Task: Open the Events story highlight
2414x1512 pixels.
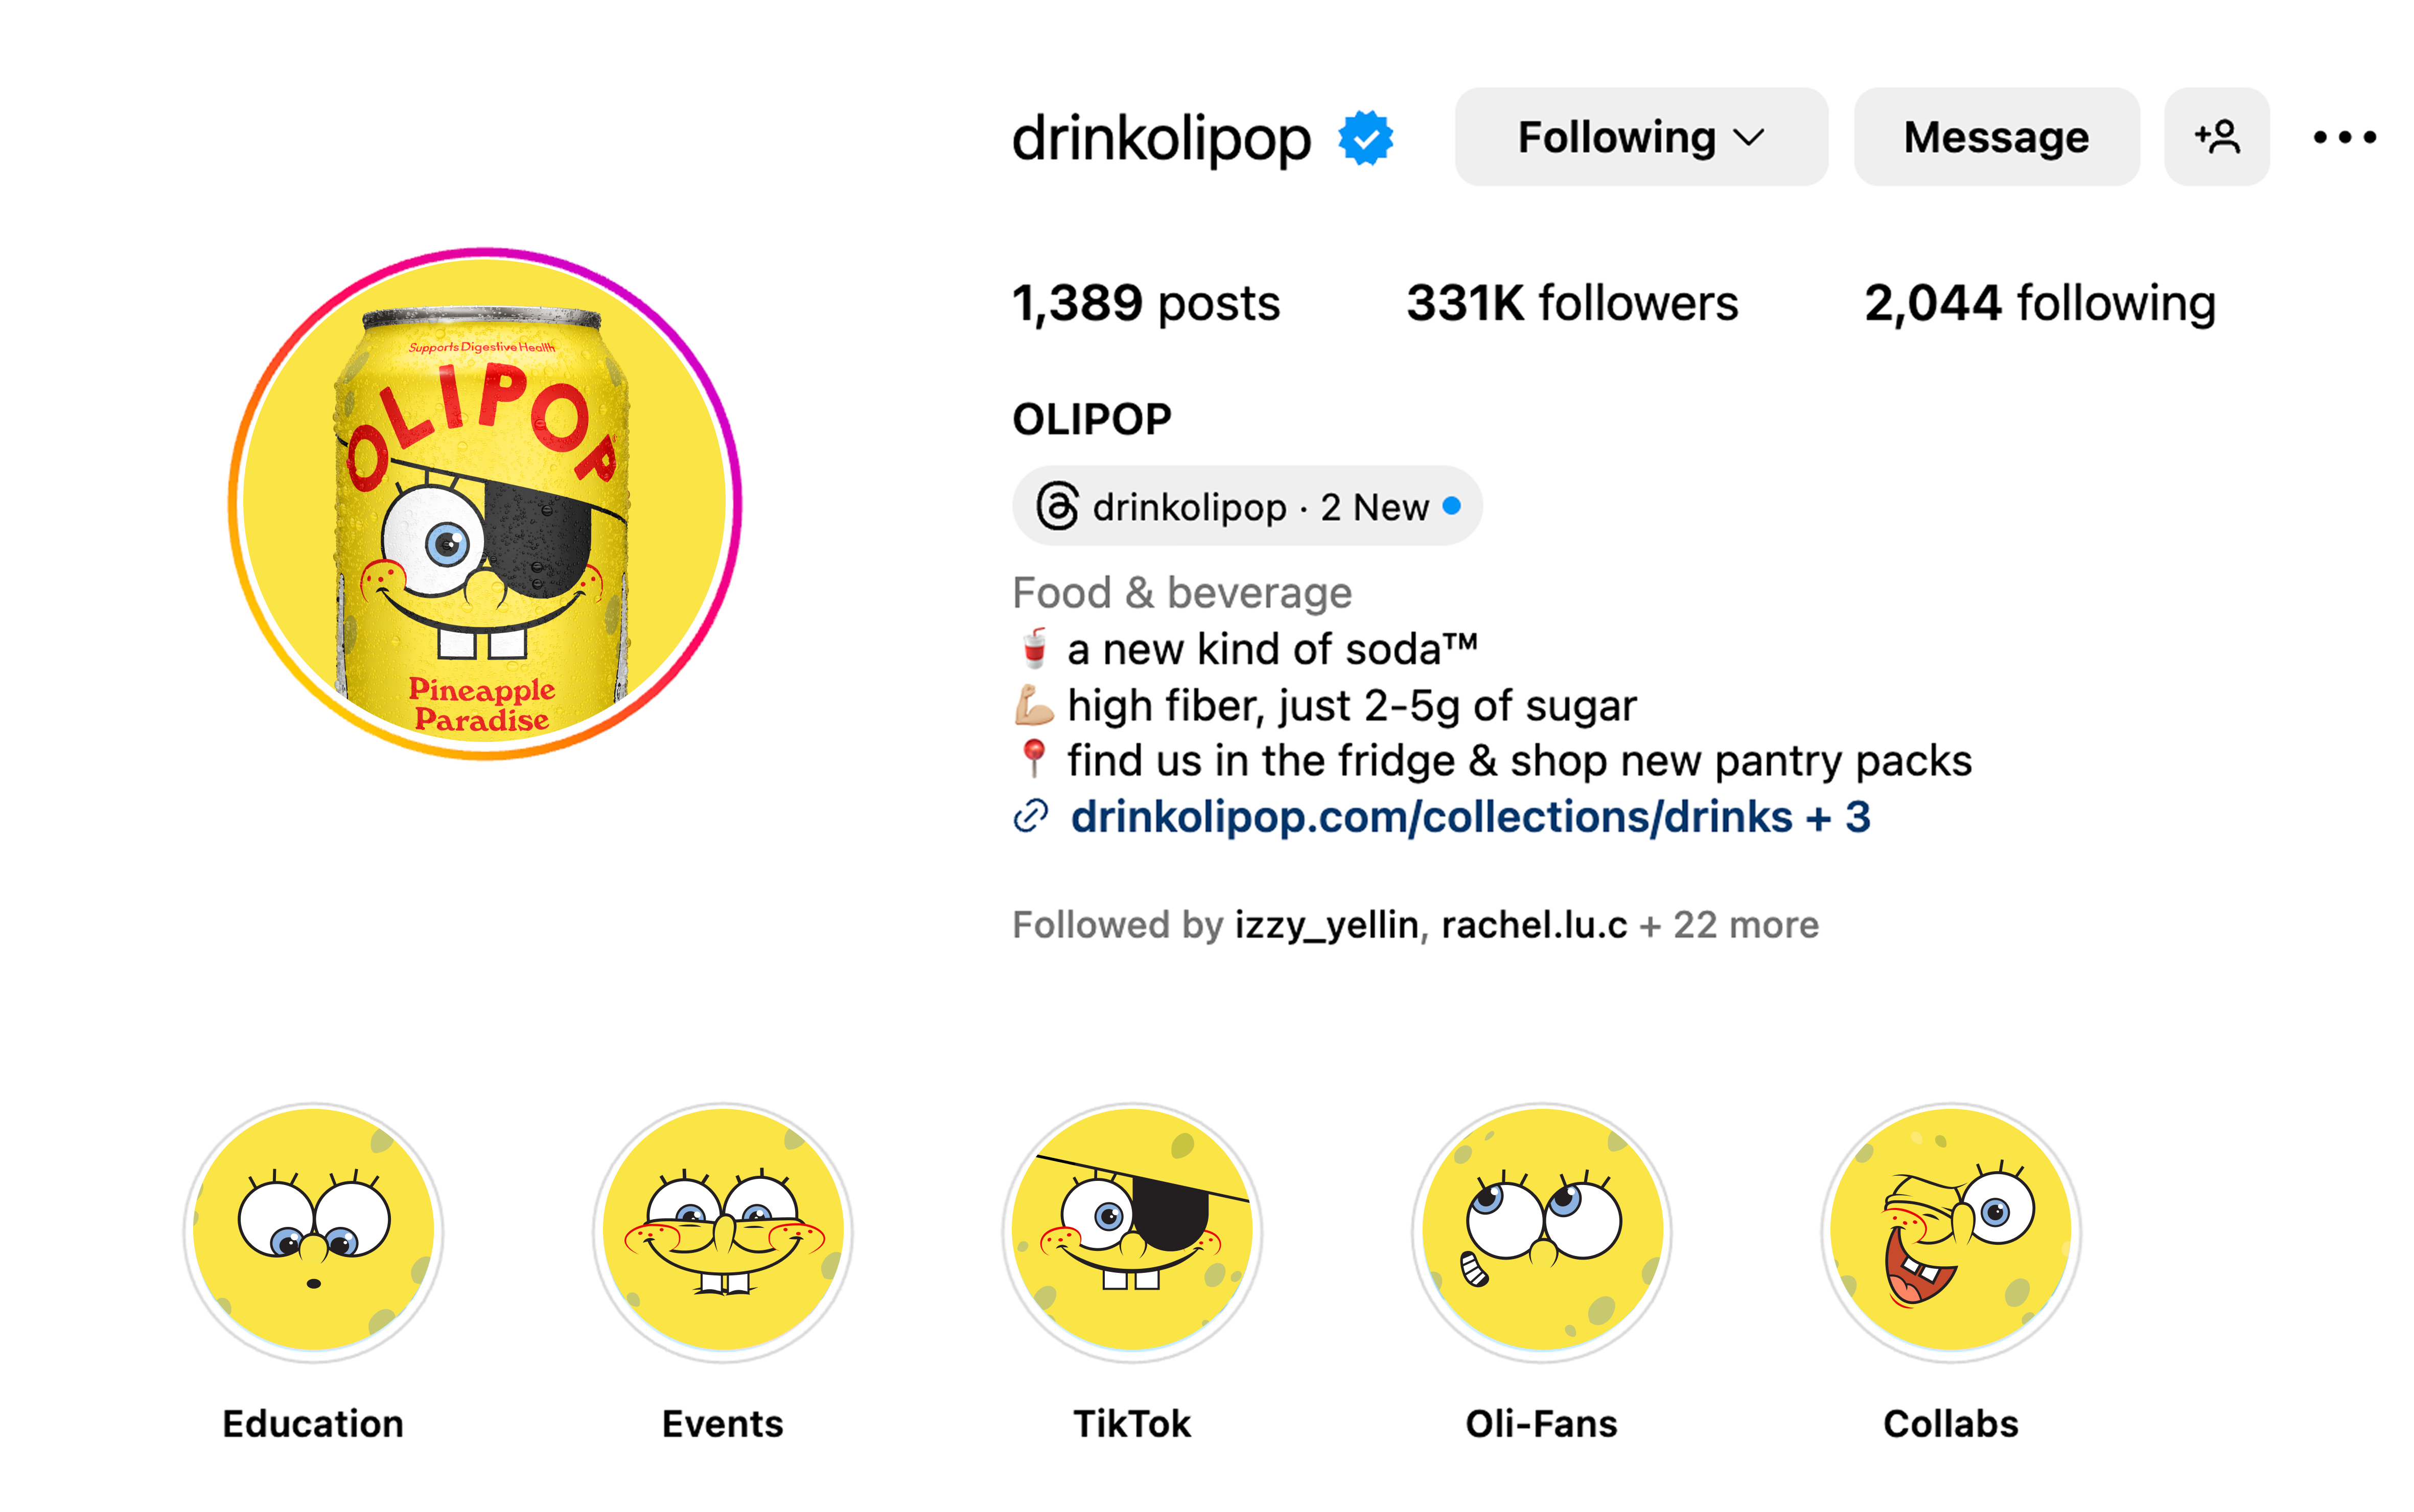Action: coord(723,1233)
